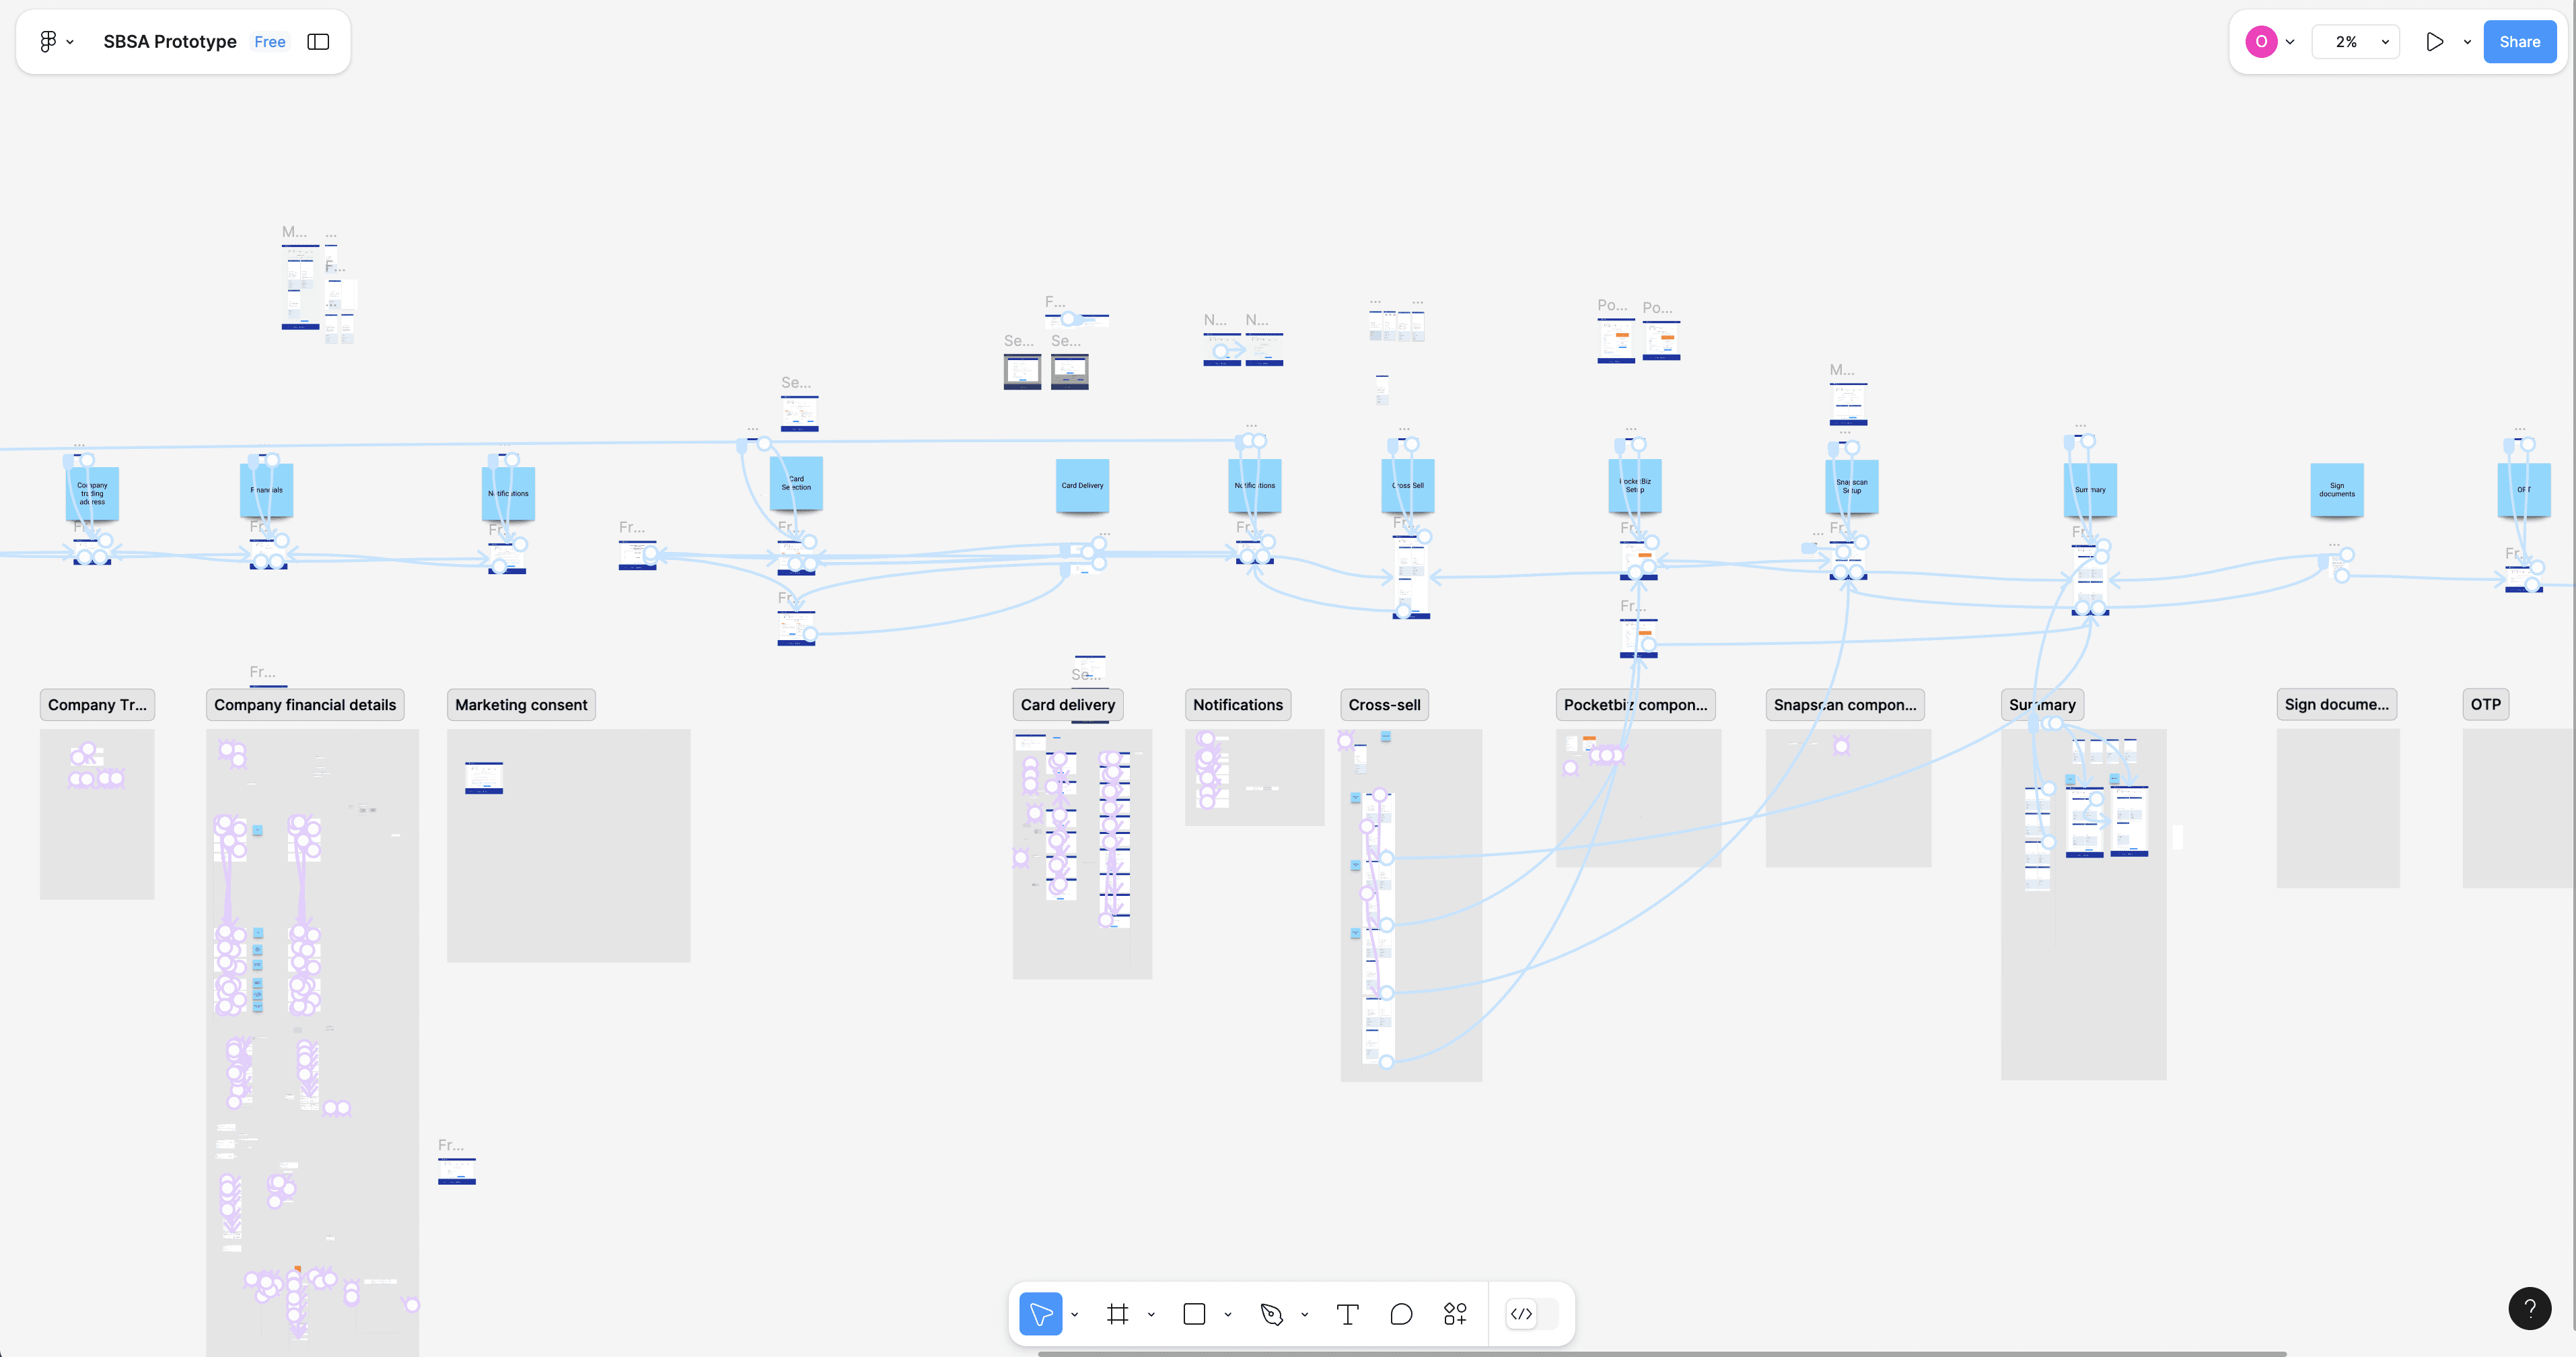Select the Company financial details section label
This screenshot has height=1357, width=2576.
[305, 704]
